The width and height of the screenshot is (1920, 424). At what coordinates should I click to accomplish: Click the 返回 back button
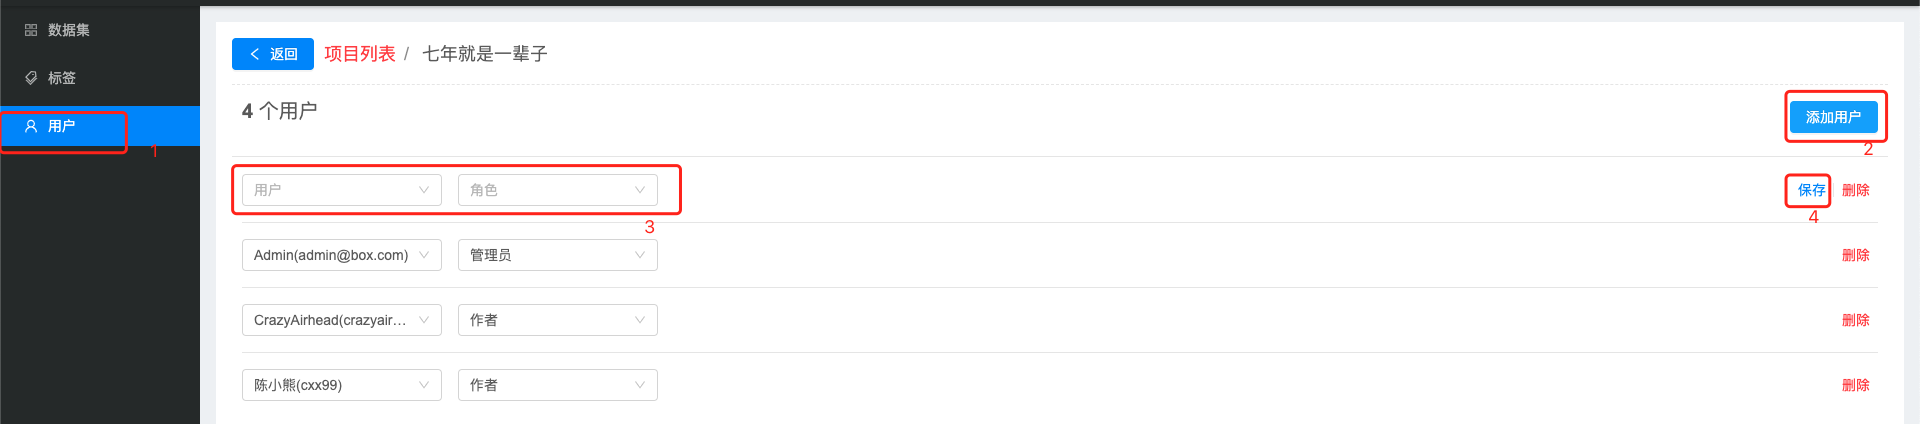point(273,54)
